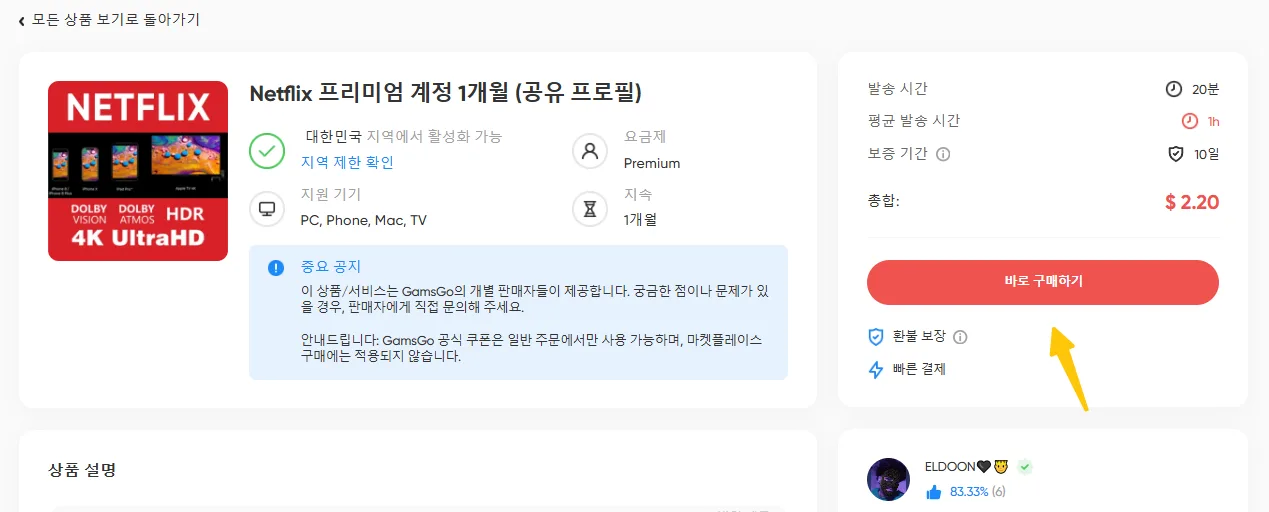Screen dimensions: 1269x512
Task: Click the supported devices monitor icon
Action: (x=267, y=208)
